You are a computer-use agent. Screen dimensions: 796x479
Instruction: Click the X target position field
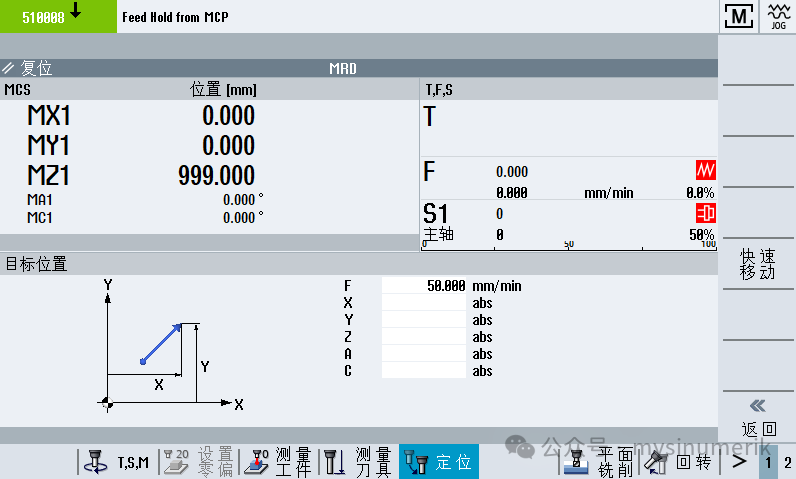(424, 303)
